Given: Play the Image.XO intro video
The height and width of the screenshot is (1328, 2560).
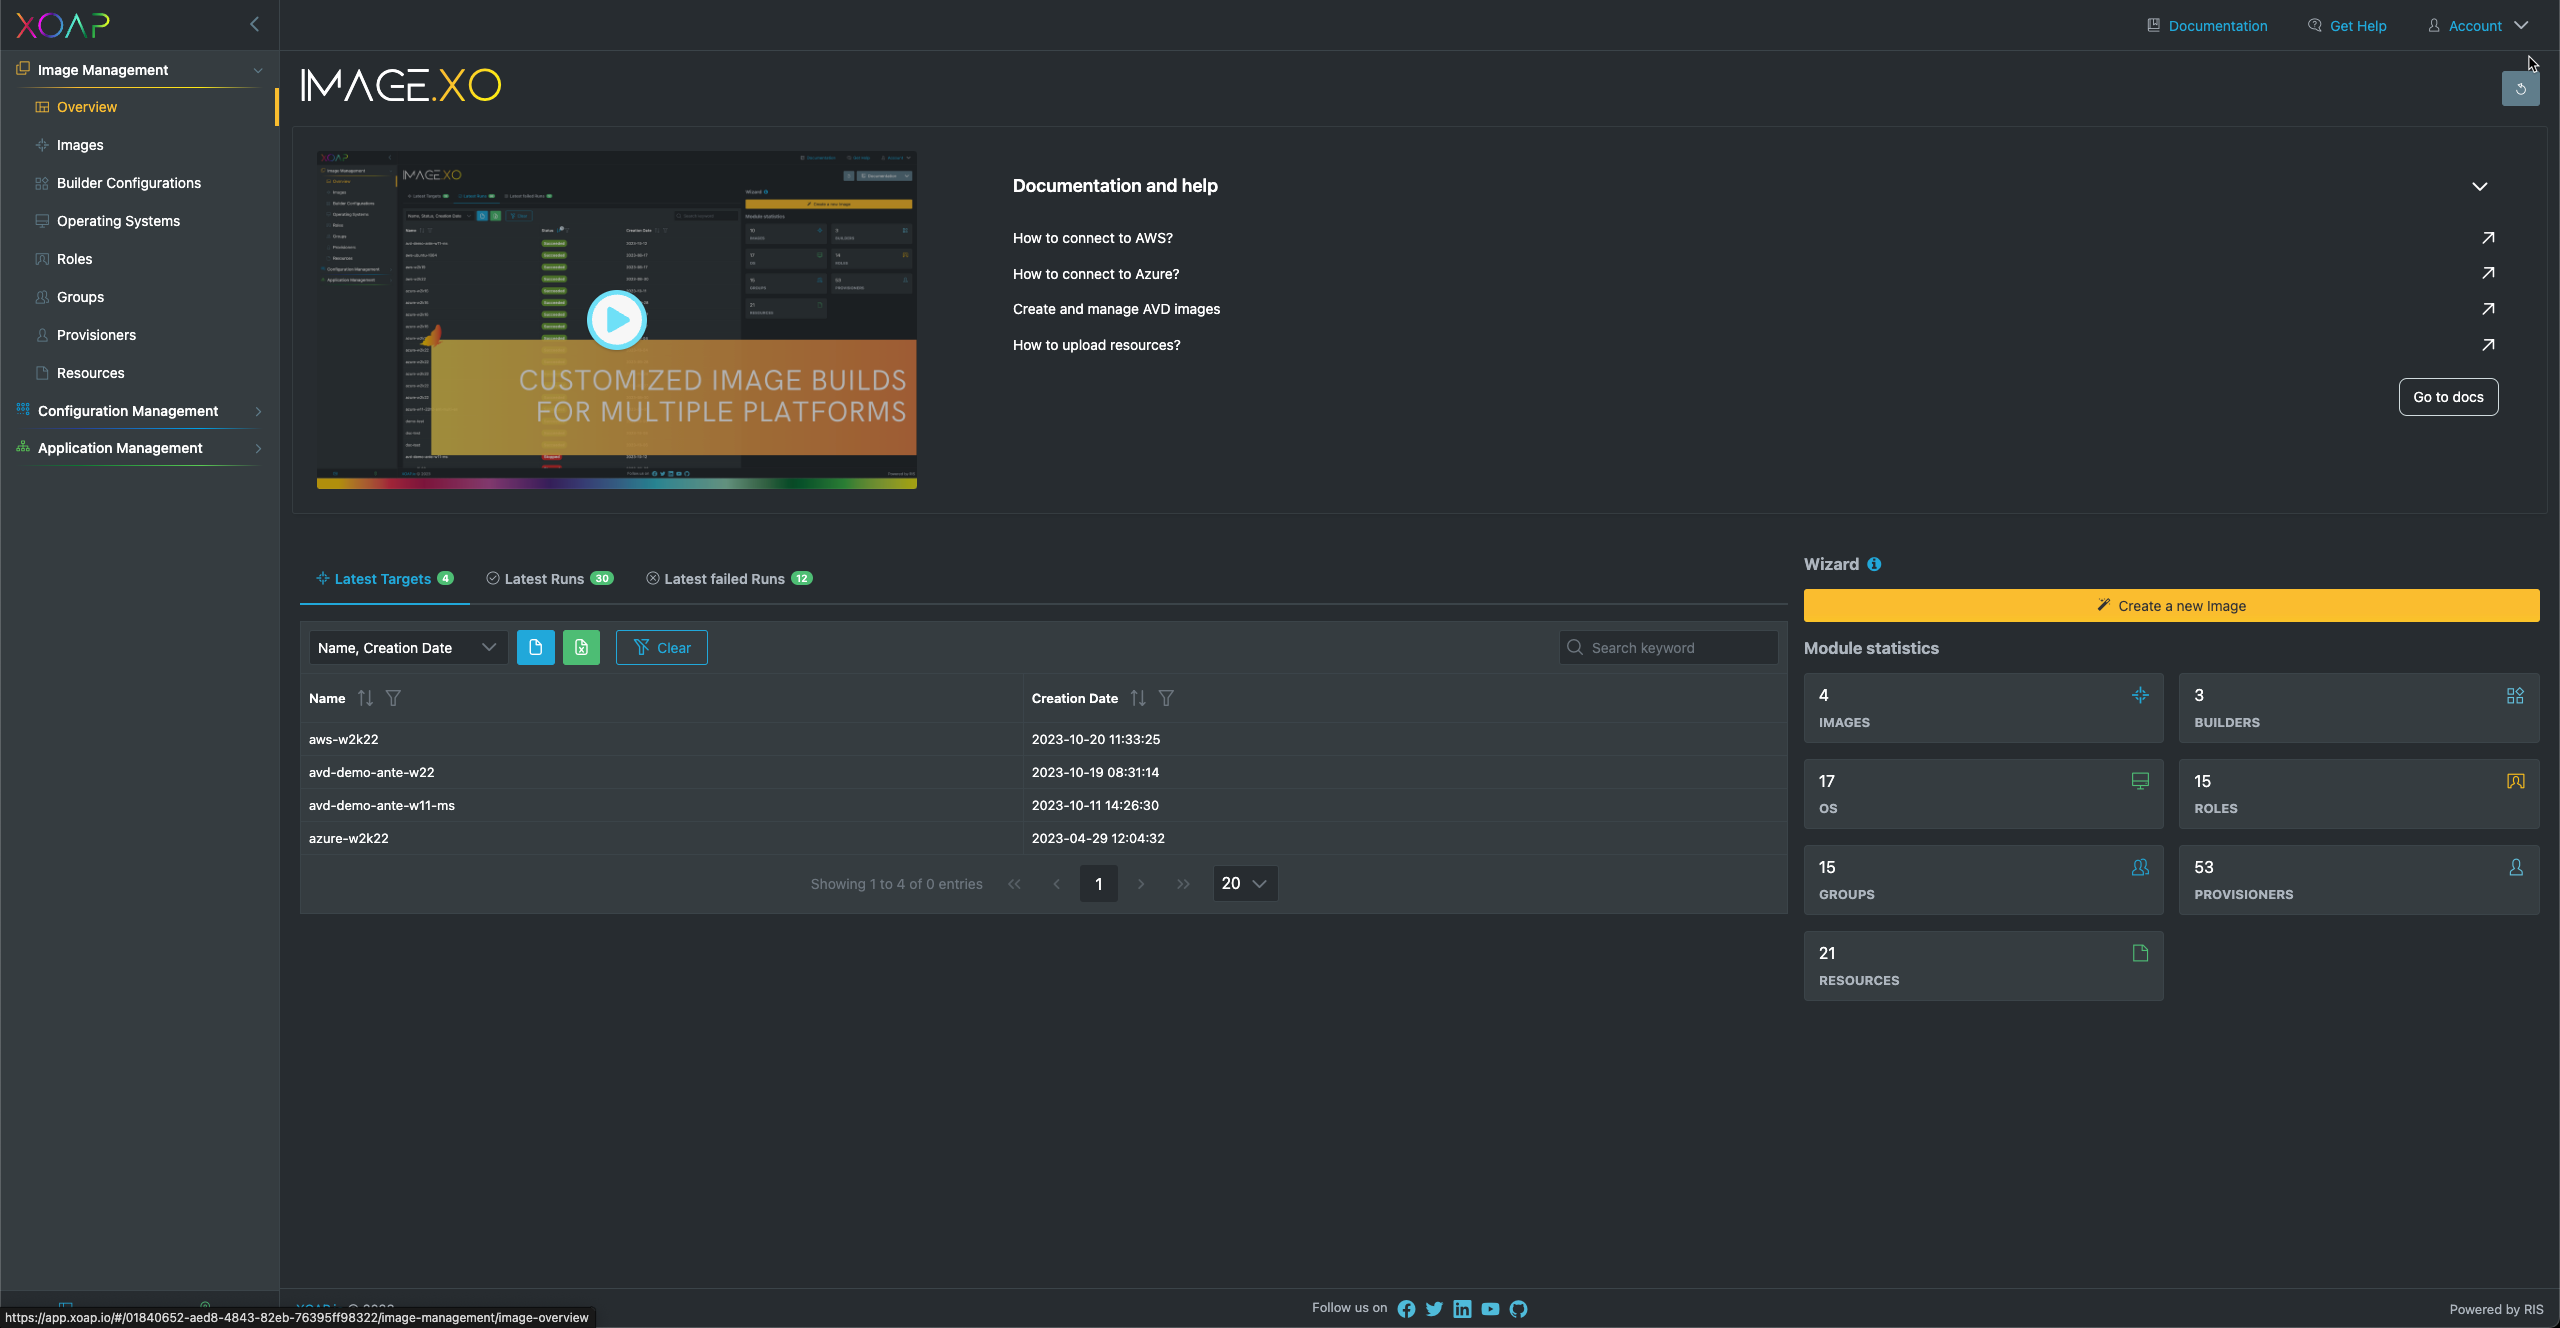Looking at the screenshot, I should pos(616,320).
